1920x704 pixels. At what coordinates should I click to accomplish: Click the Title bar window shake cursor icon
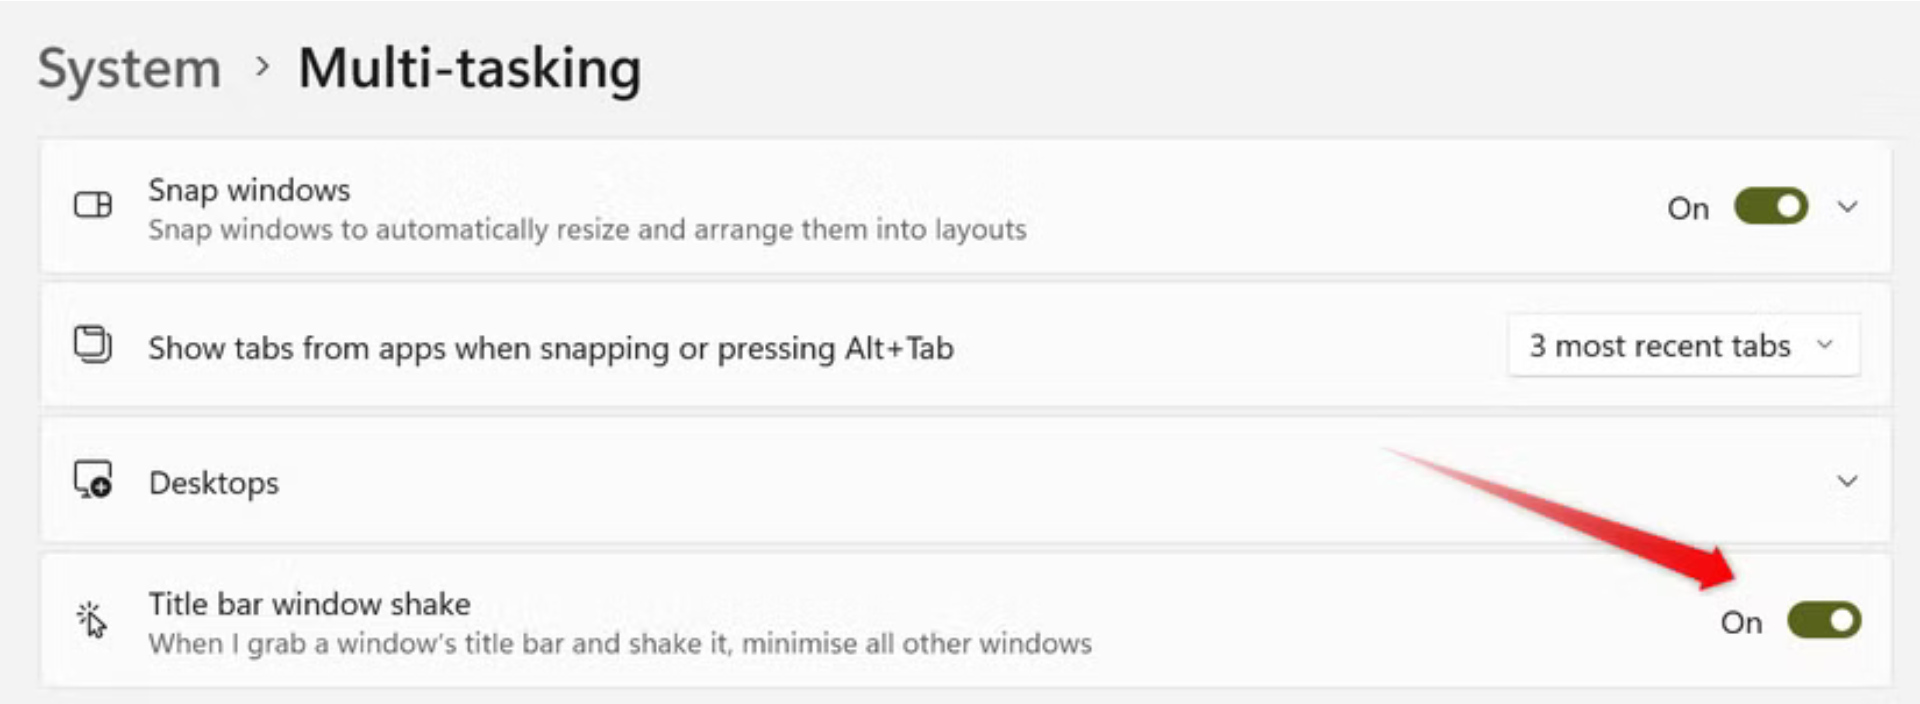(92, 620)
